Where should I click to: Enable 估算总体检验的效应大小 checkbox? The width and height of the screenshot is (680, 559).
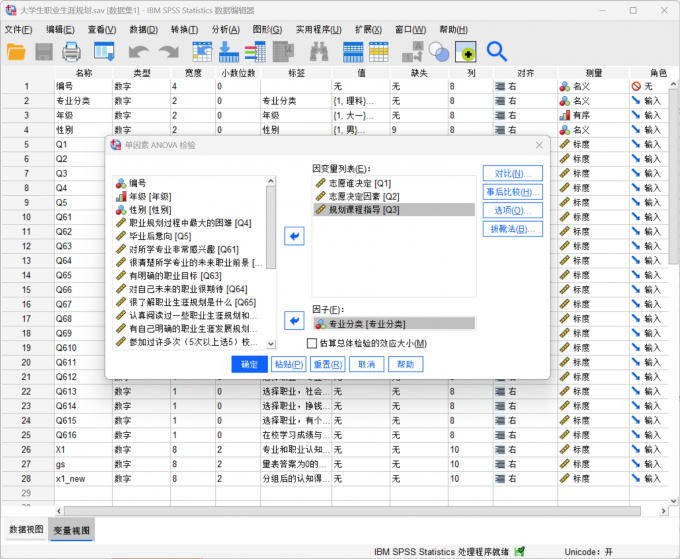coord(312,343)
